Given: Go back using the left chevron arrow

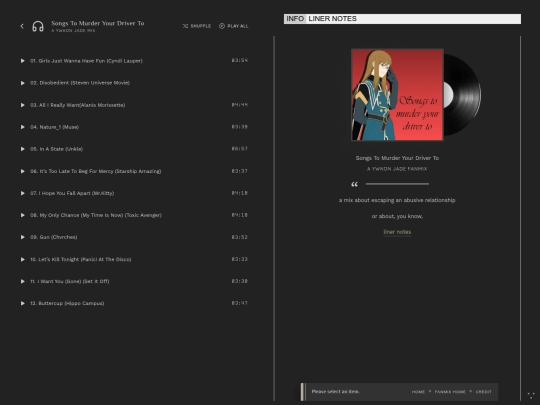Looking at the screenshot, I should coord(22,26).
